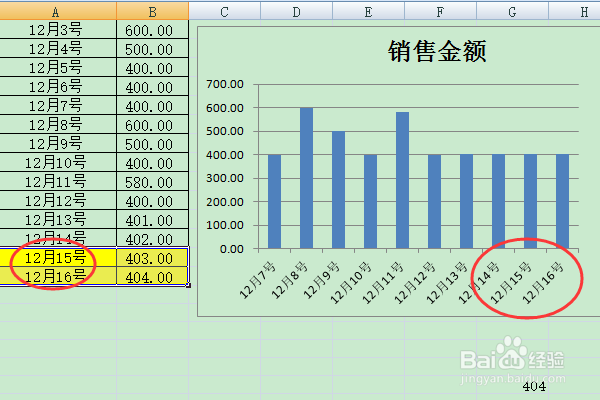Click the 12月14号 bar in chart
This screenshot has height=400, width=600.
(x=498, y=202)
